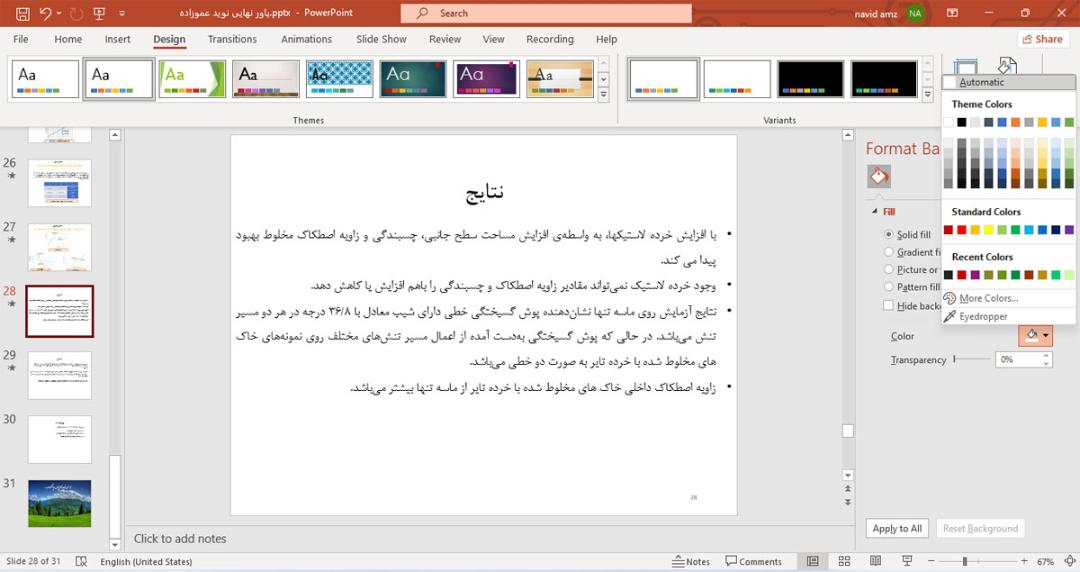Click the Apply to All button
This screenshot has height=572, width=1080.
897,529
